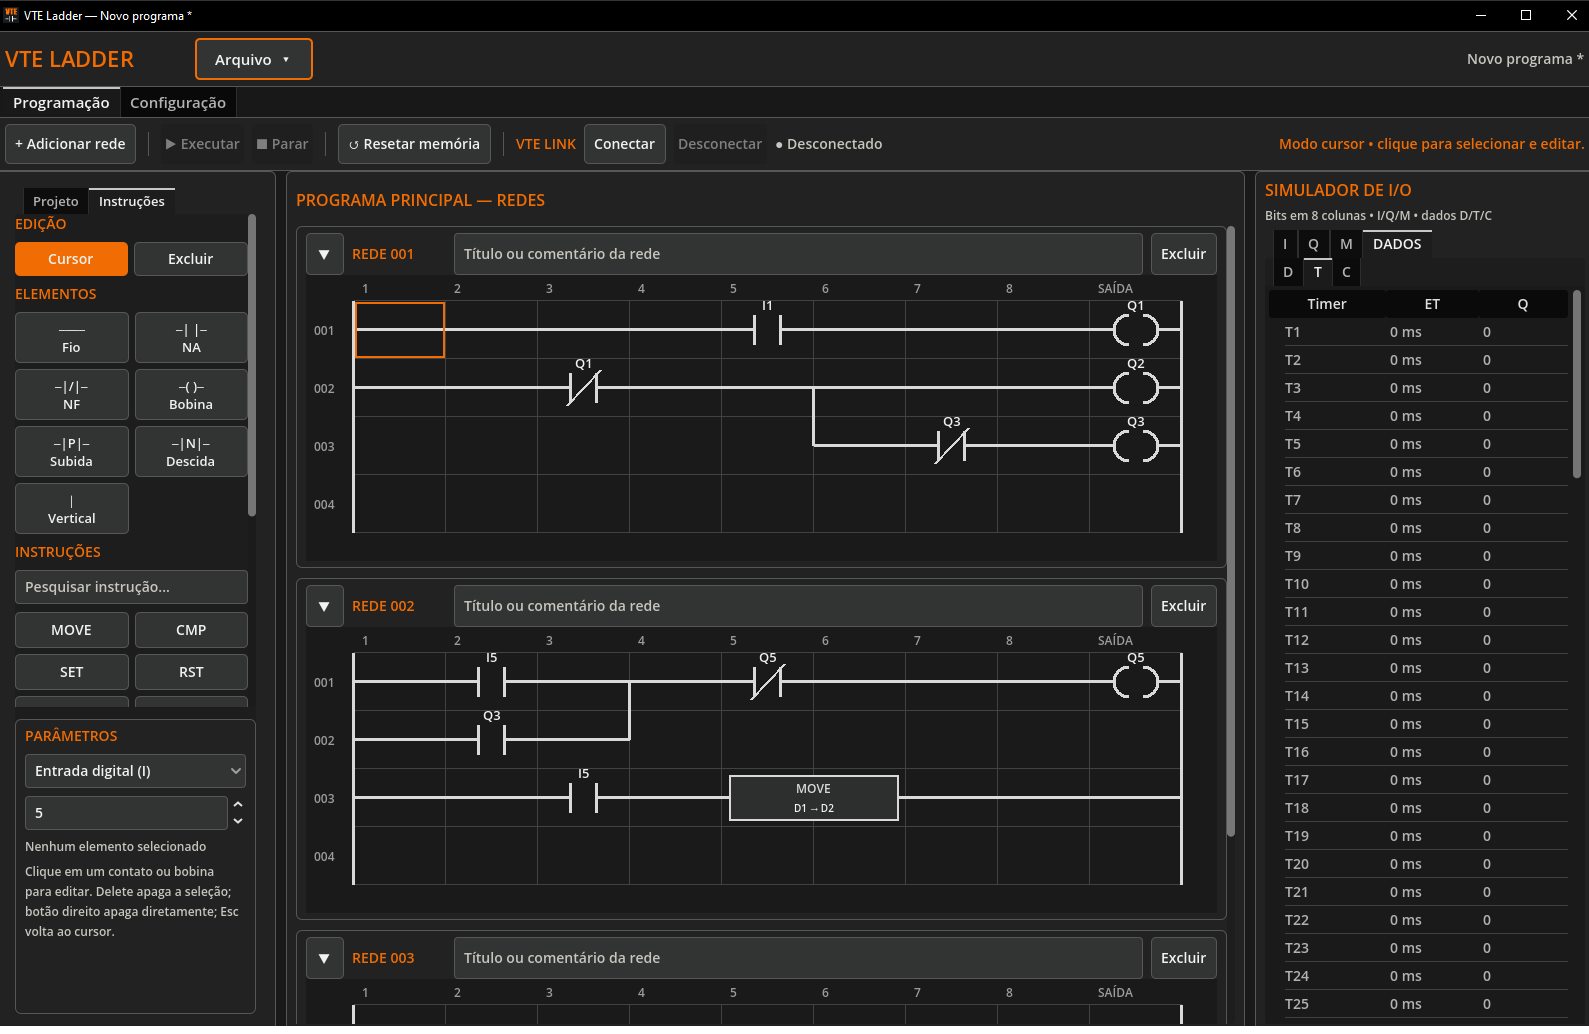Open the Arquivo dropdown menu
Screen dimensions: 1589x1034
tap(254, 59)
